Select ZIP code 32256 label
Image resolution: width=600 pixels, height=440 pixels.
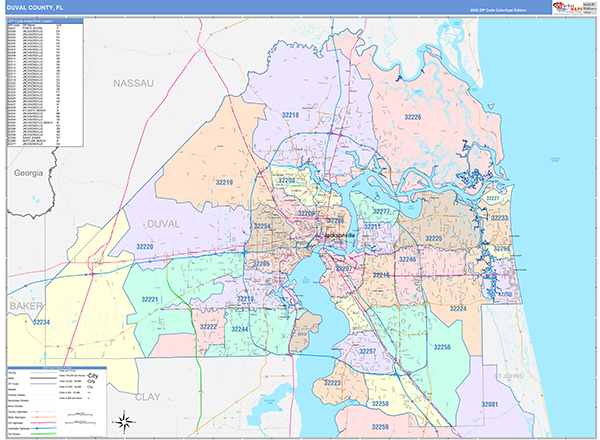(x=442, y=347)
